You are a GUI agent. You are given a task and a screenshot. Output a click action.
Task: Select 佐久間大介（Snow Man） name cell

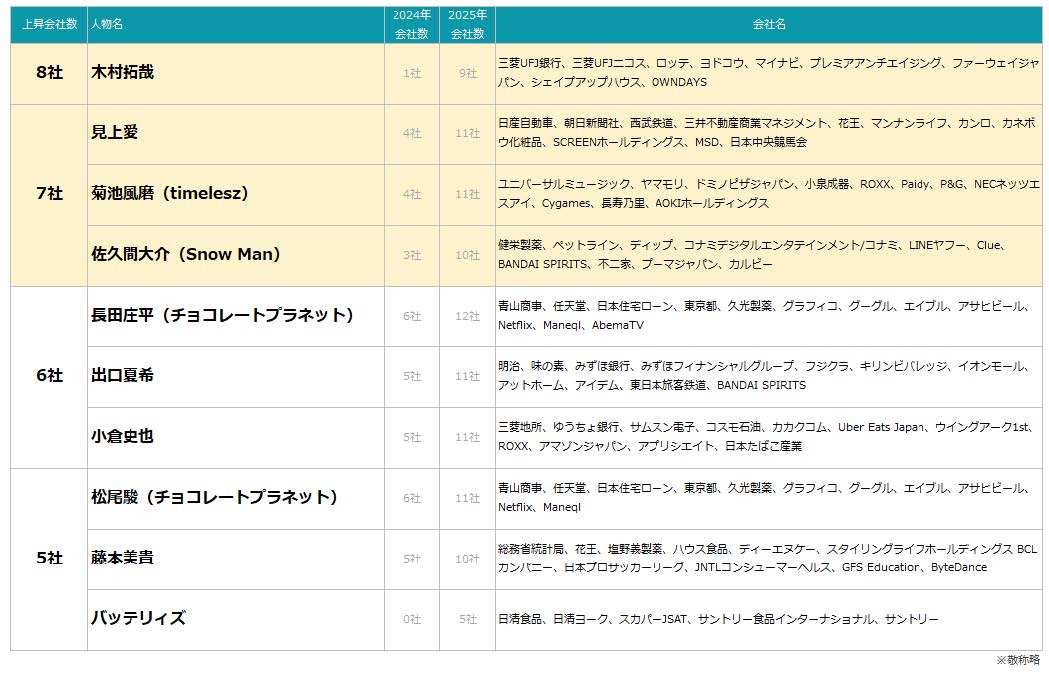click(x=186, y=255)
